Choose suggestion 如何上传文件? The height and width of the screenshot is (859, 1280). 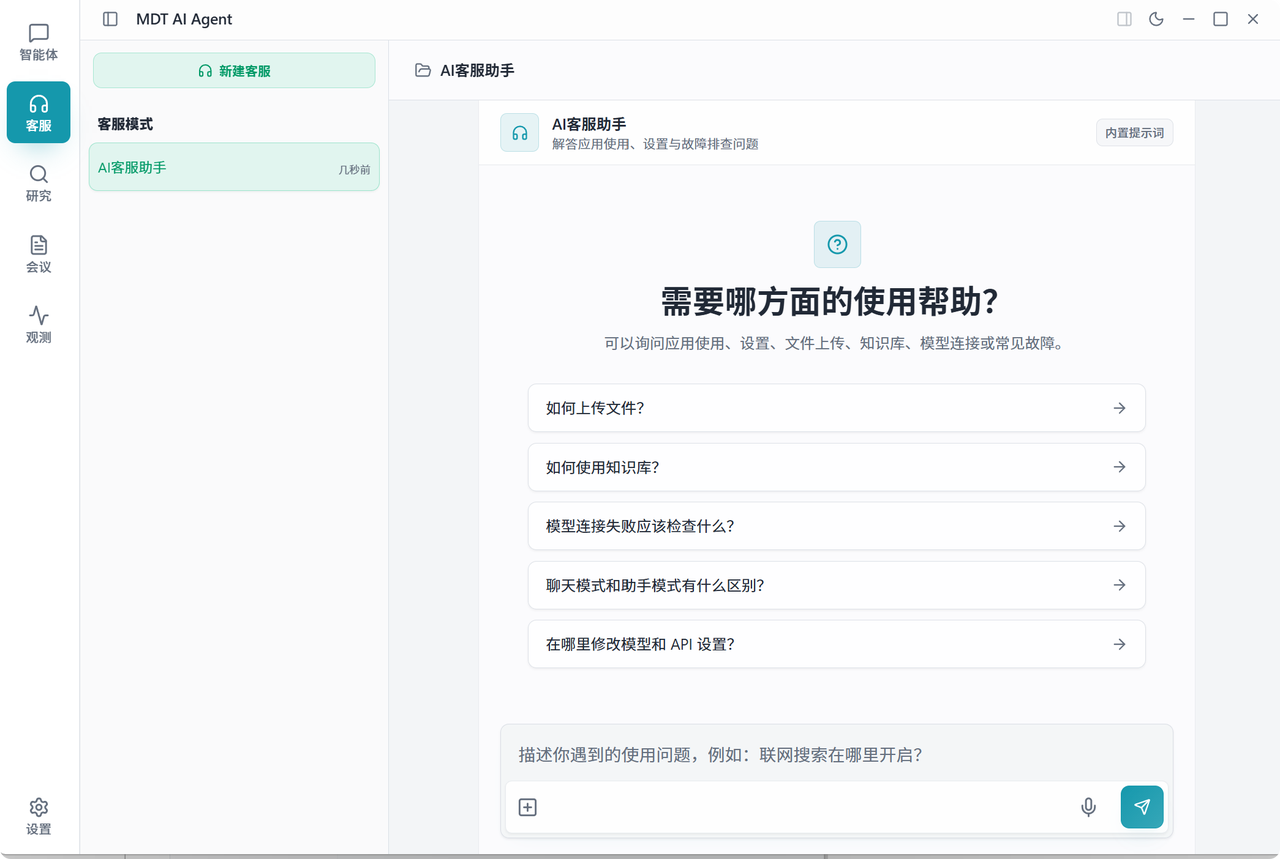tap(837, 408)
